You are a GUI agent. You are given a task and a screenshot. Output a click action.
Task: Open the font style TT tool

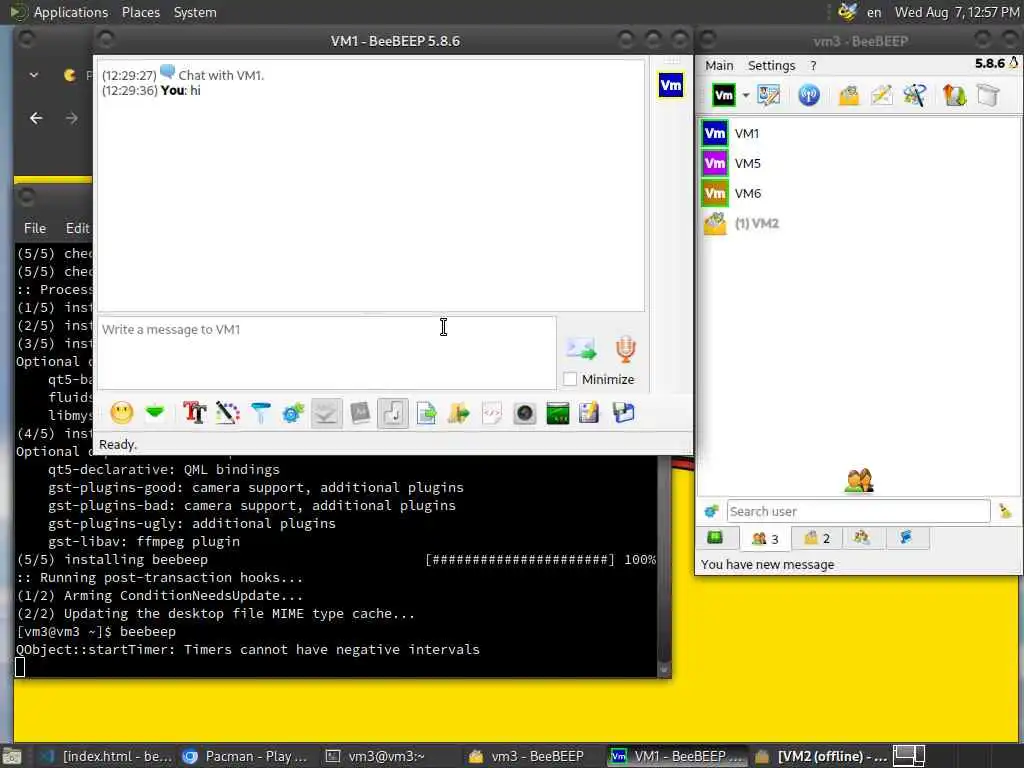194,413
